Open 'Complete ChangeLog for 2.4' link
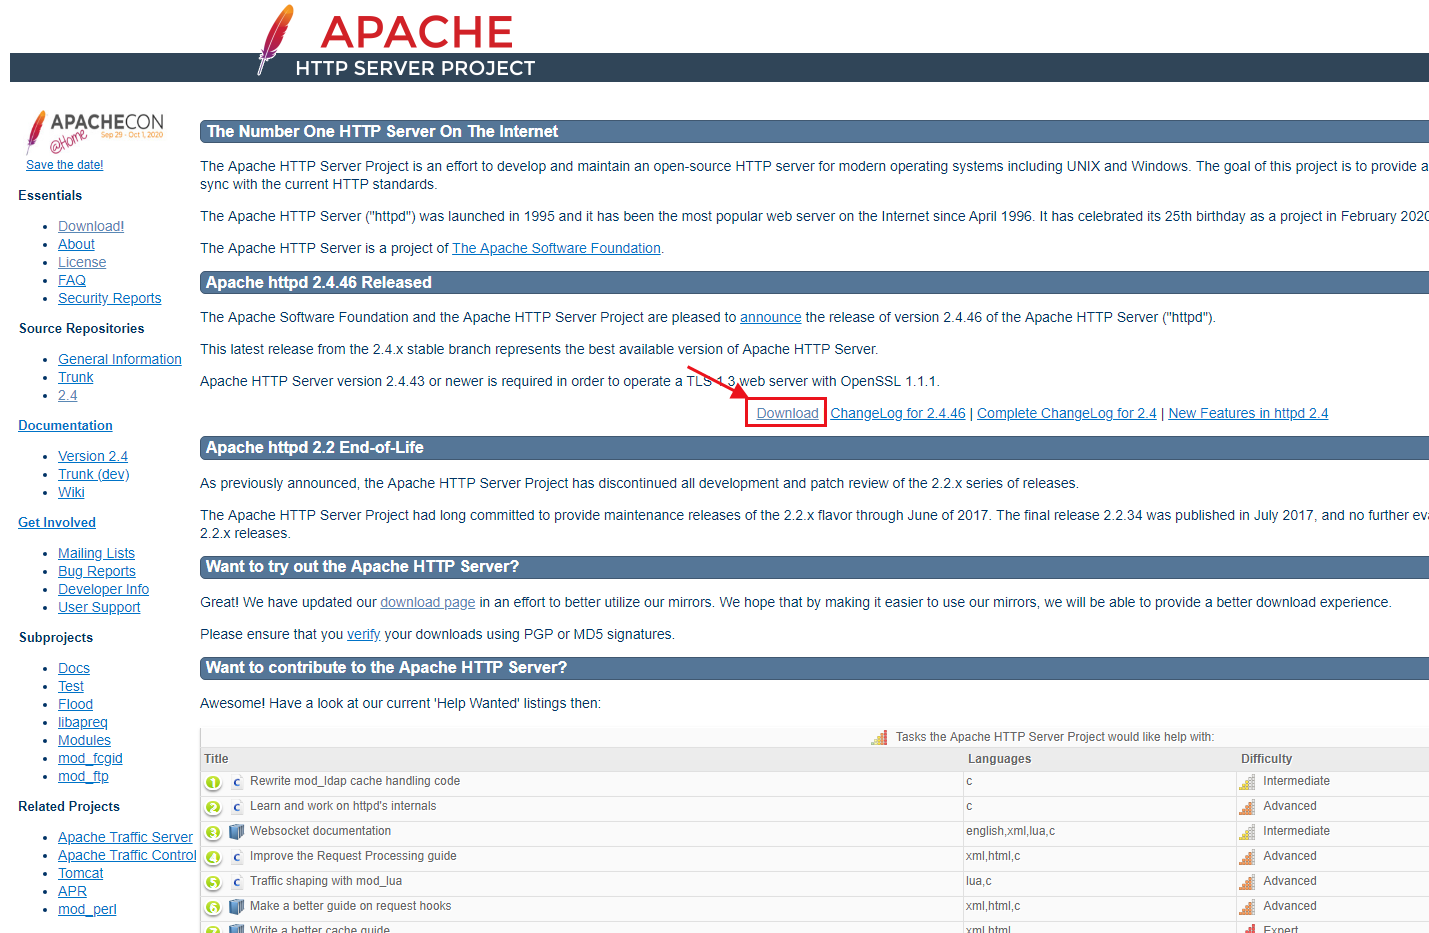 tap(1066, 413)
